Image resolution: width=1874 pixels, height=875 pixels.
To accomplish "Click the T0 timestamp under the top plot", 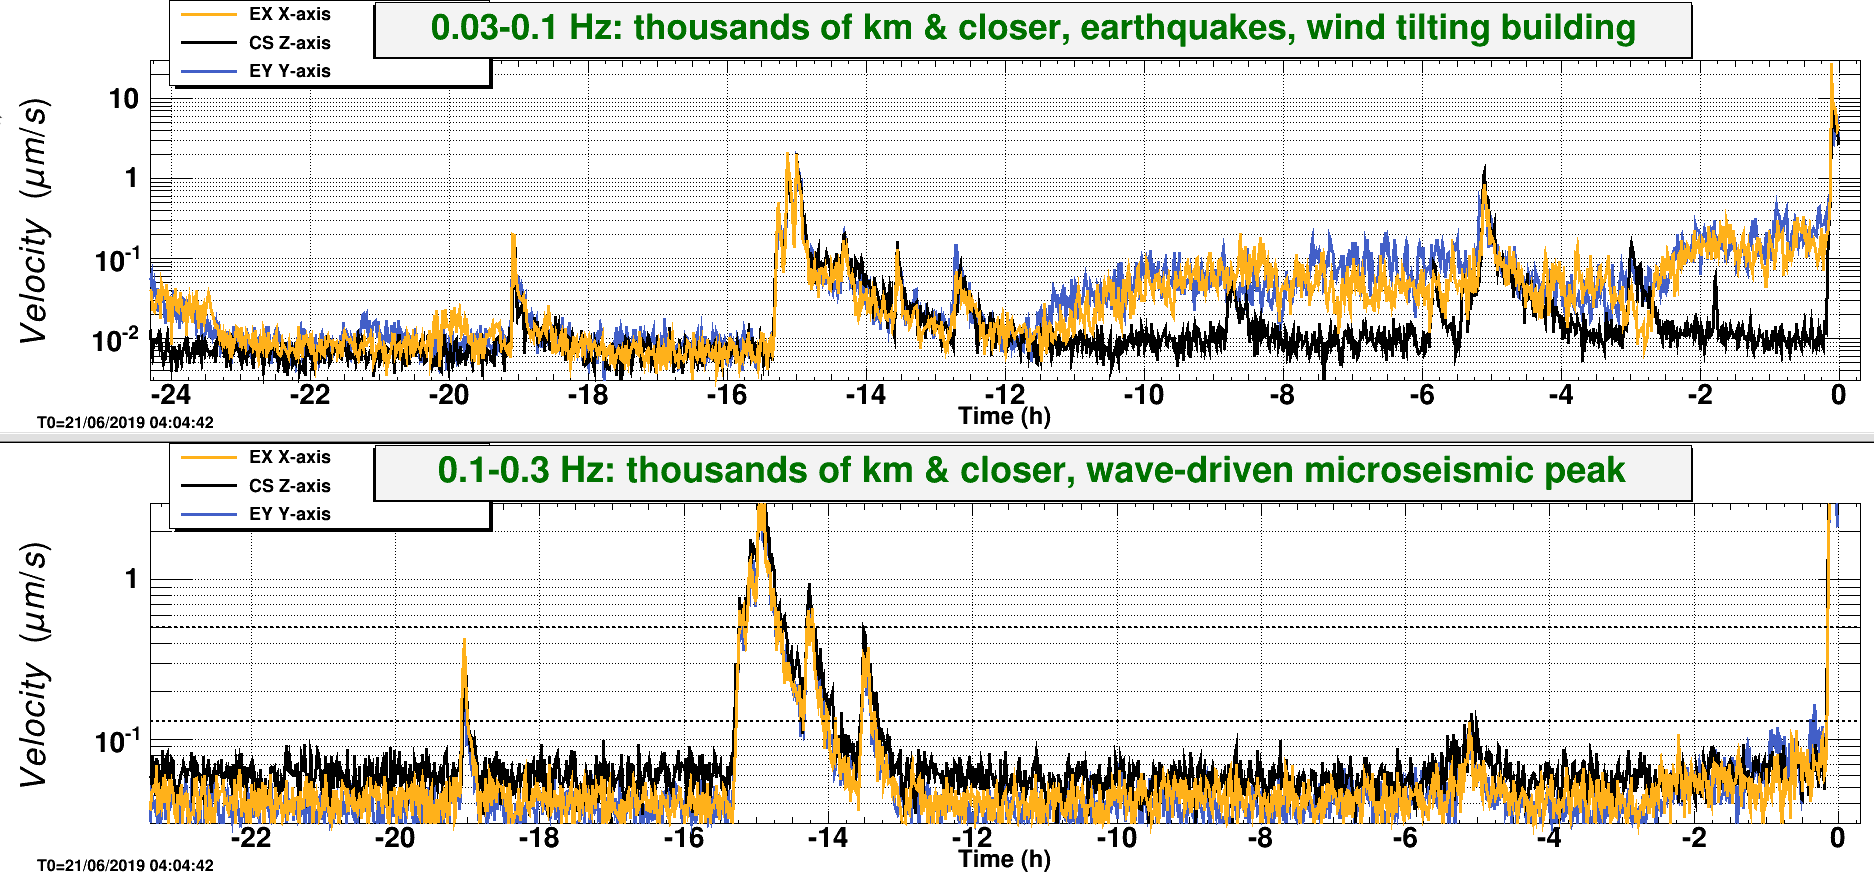I will click(125, 423).
